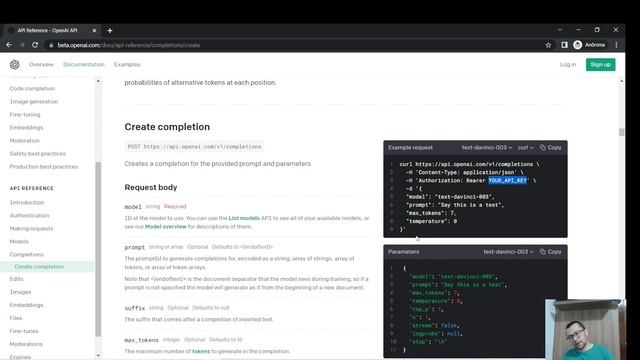Click the Create completion heading

click(x=167, y=127)
